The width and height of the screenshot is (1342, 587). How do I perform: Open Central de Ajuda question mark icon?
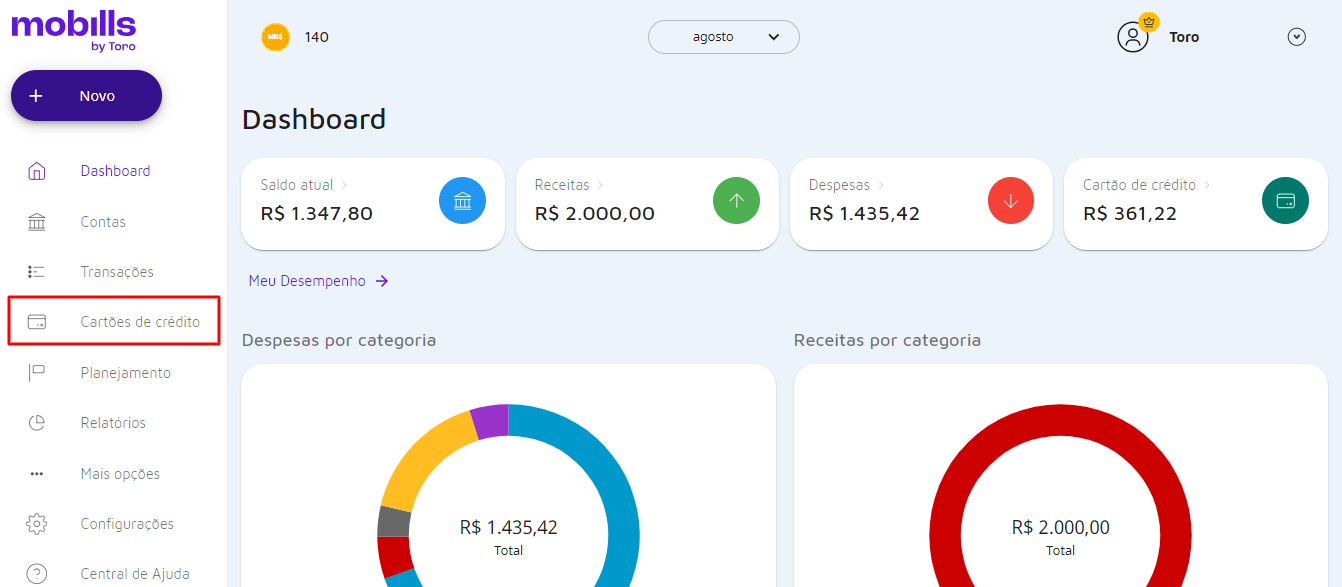tap(36, 573)
